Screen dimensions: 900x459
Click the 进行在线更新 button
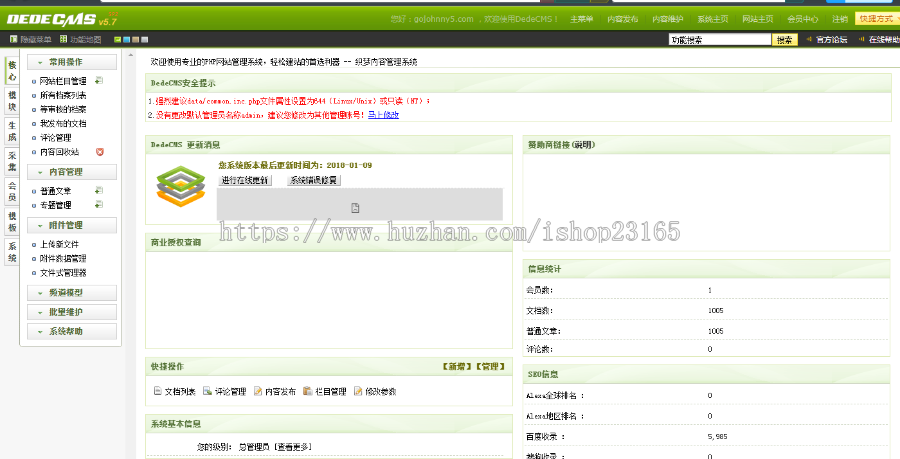(245, 180)
